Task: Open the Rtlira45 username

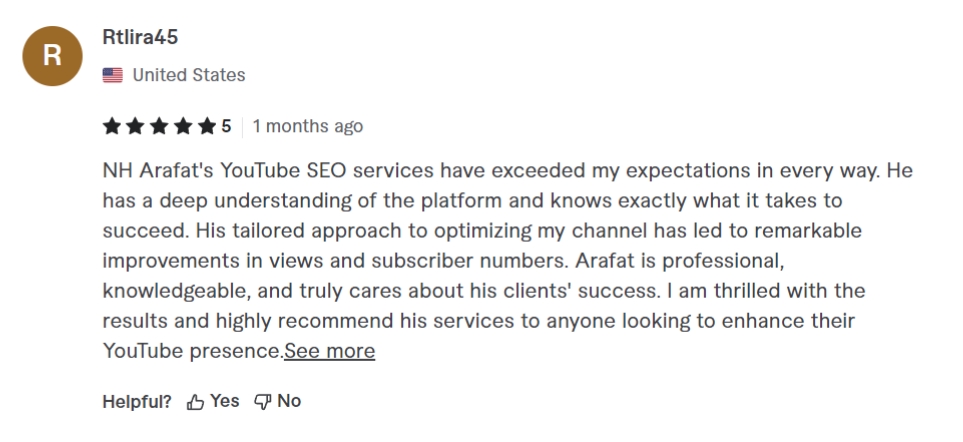Action: pos(140,36)
